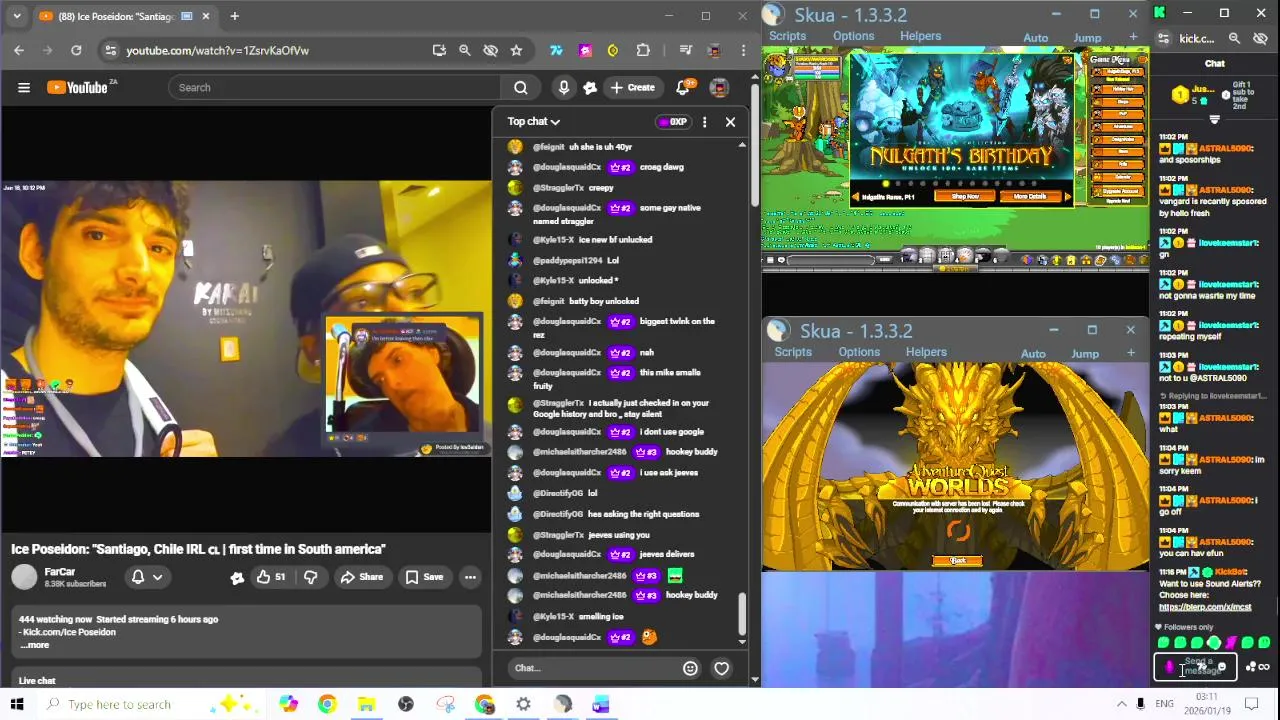Like the video with thumbs up
The height and width of the screenshot is (720, 1280).
[270, 577]
